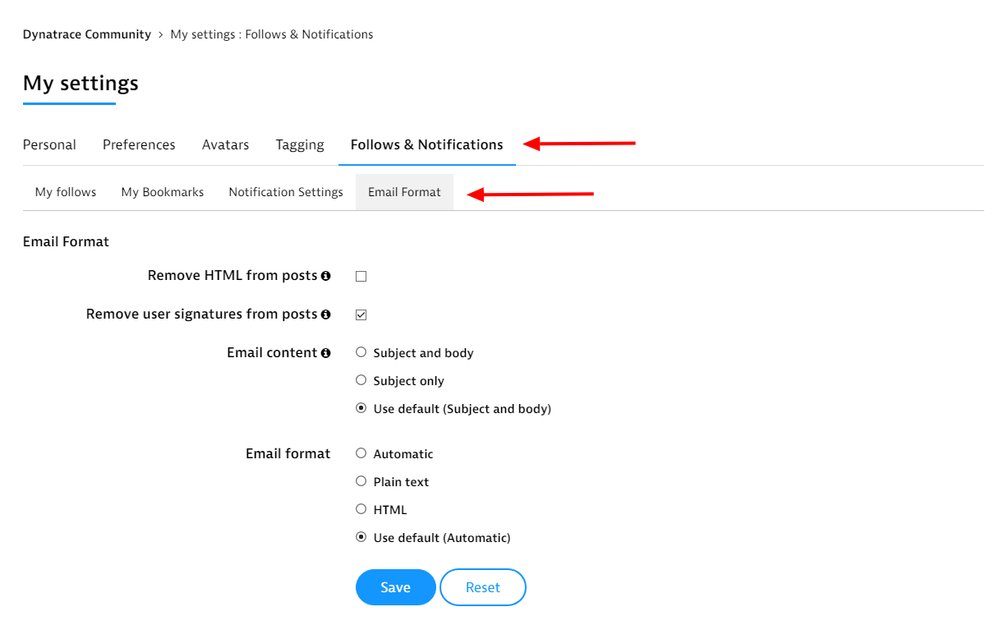Click info icon beside Remove HTML from posts
This screenshot has height=629, width=999.
pyautogui.click(x=326, y=276)
